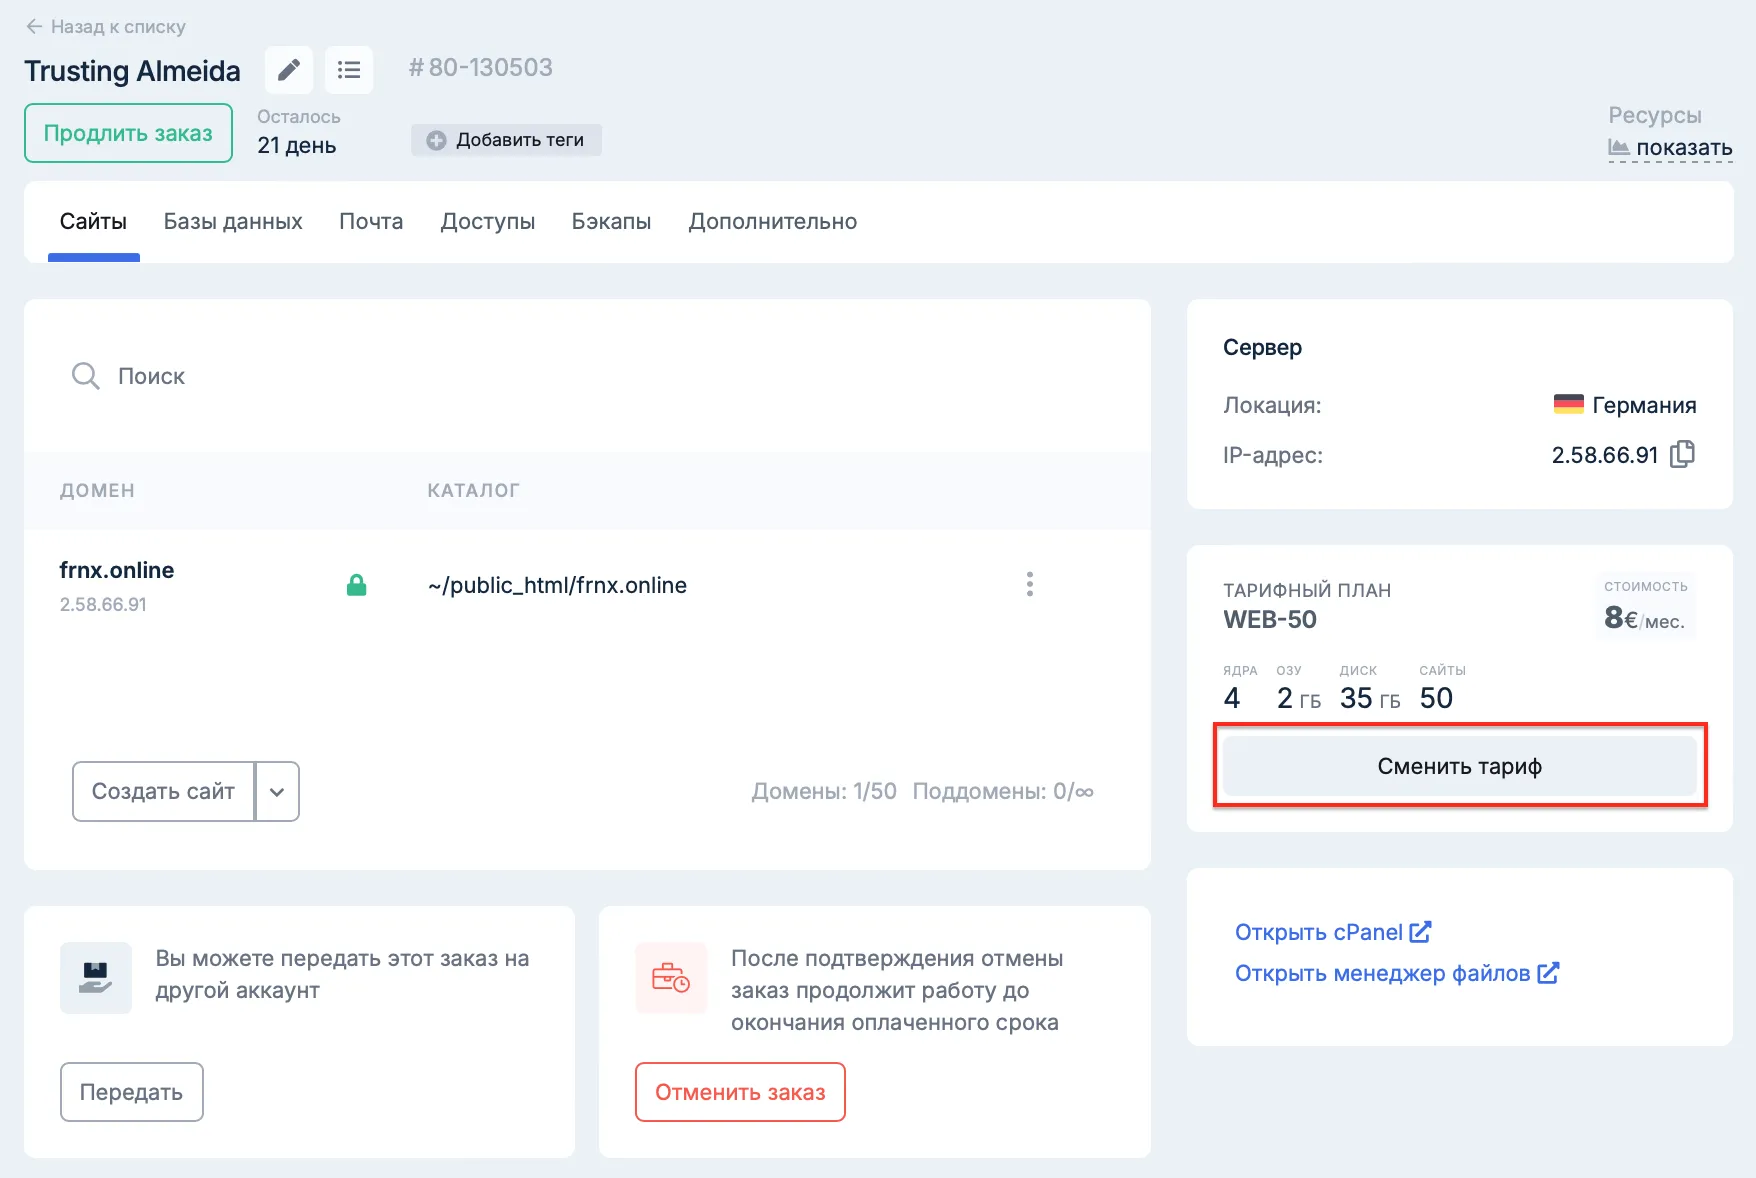1756x1178 pixels.
Task: Click the green SSL lock icon for frnx.online
Action: pos(356,585)
